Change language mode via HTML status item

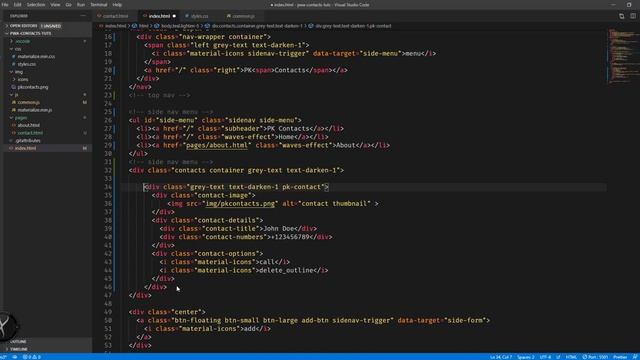click(571, 357)
